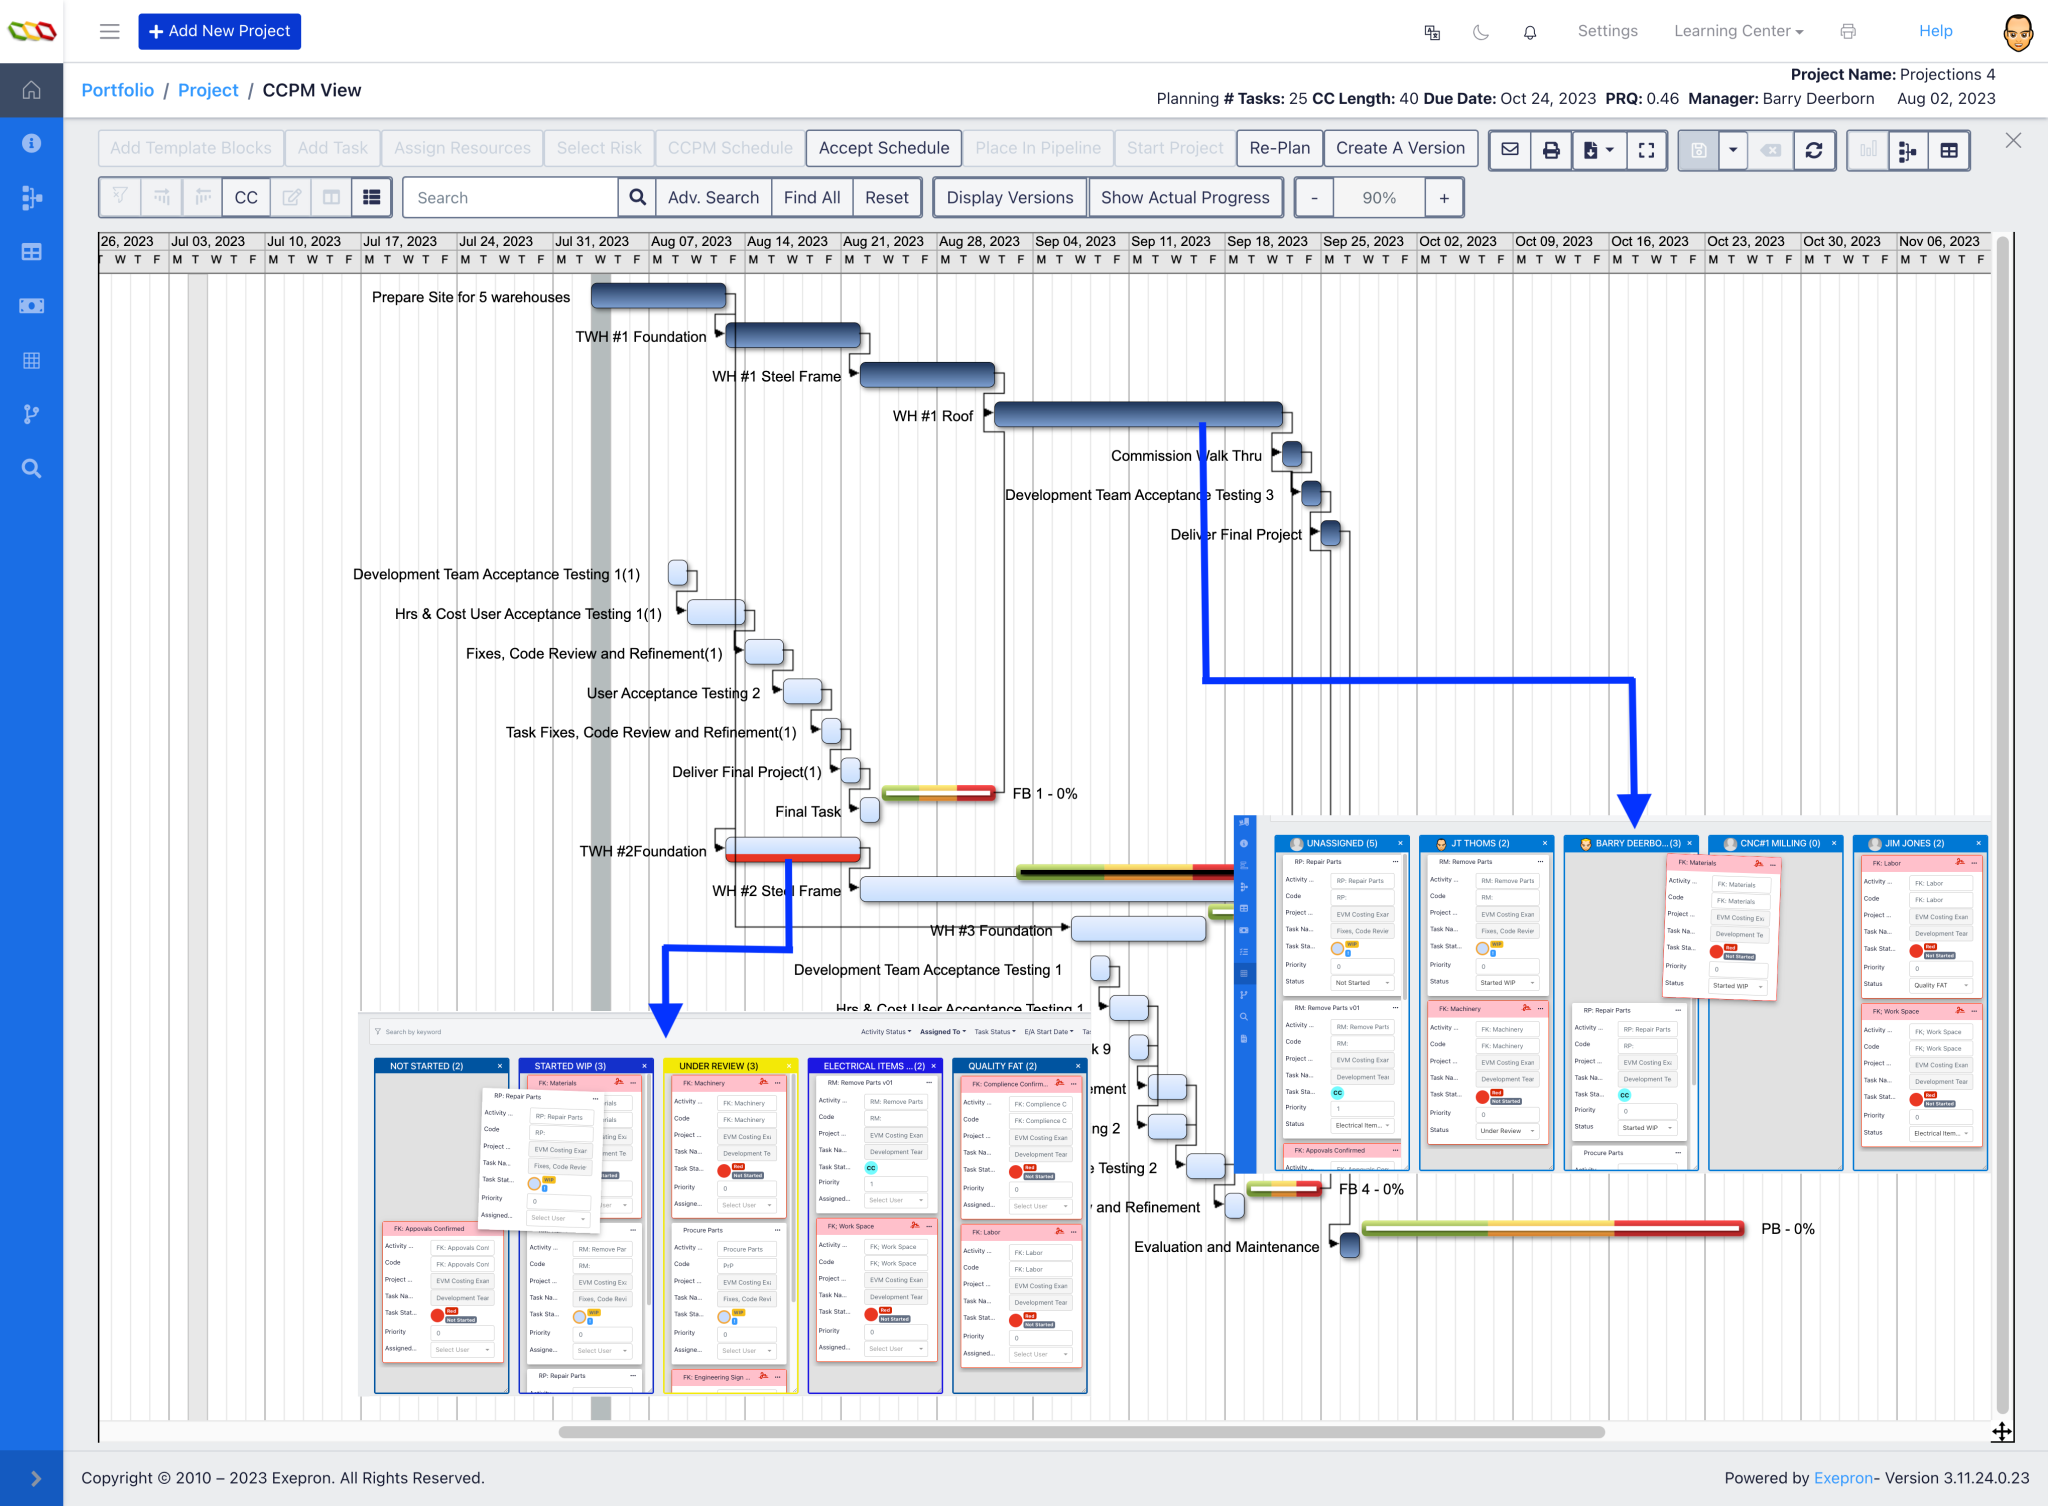Click the refresh sync icon
2048x1506 pixels.
1813,150
